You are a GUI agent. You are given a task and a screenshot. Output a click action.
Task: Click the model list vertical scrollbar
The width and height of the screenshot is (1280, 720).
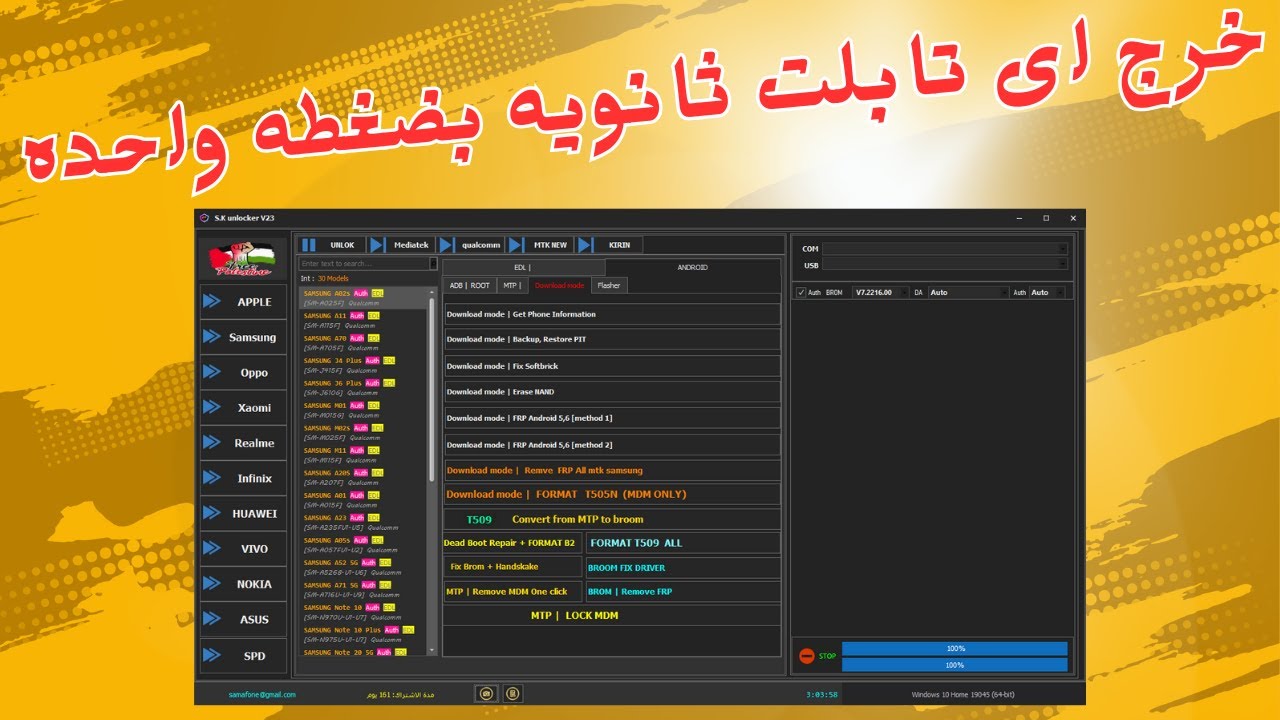(x=433, y=390)
